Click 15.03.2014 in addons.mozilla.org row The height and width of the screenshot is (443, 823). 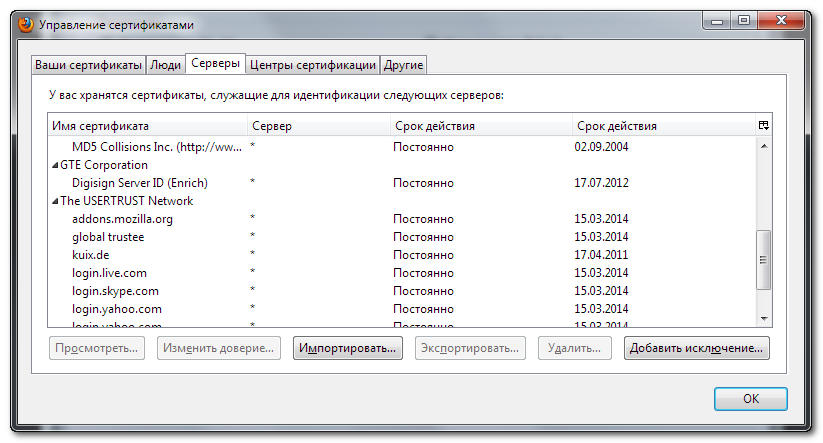point(601,219)
